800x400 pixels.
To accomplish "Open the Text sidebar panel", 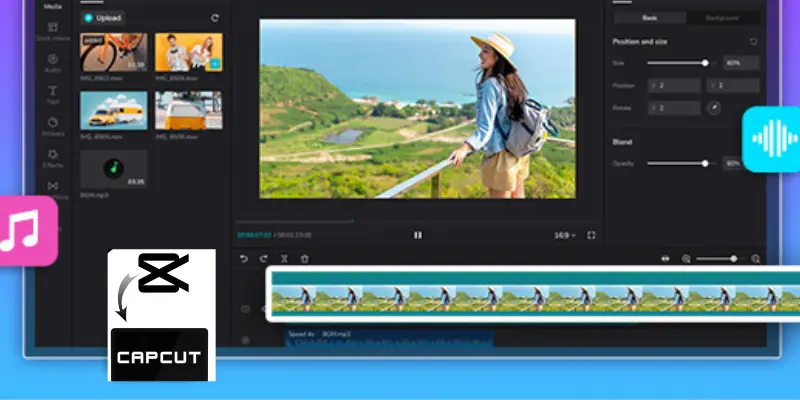I will tap(53, 95).
